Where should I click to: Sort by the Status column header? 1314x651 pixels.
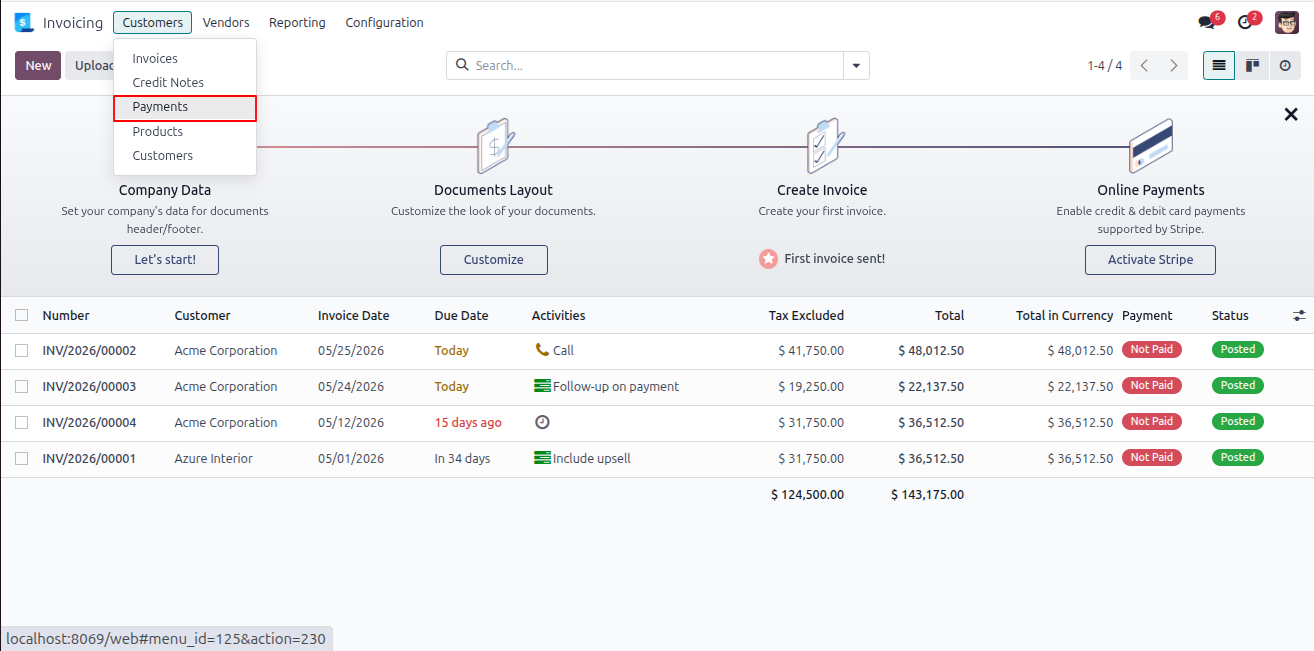1230,315
